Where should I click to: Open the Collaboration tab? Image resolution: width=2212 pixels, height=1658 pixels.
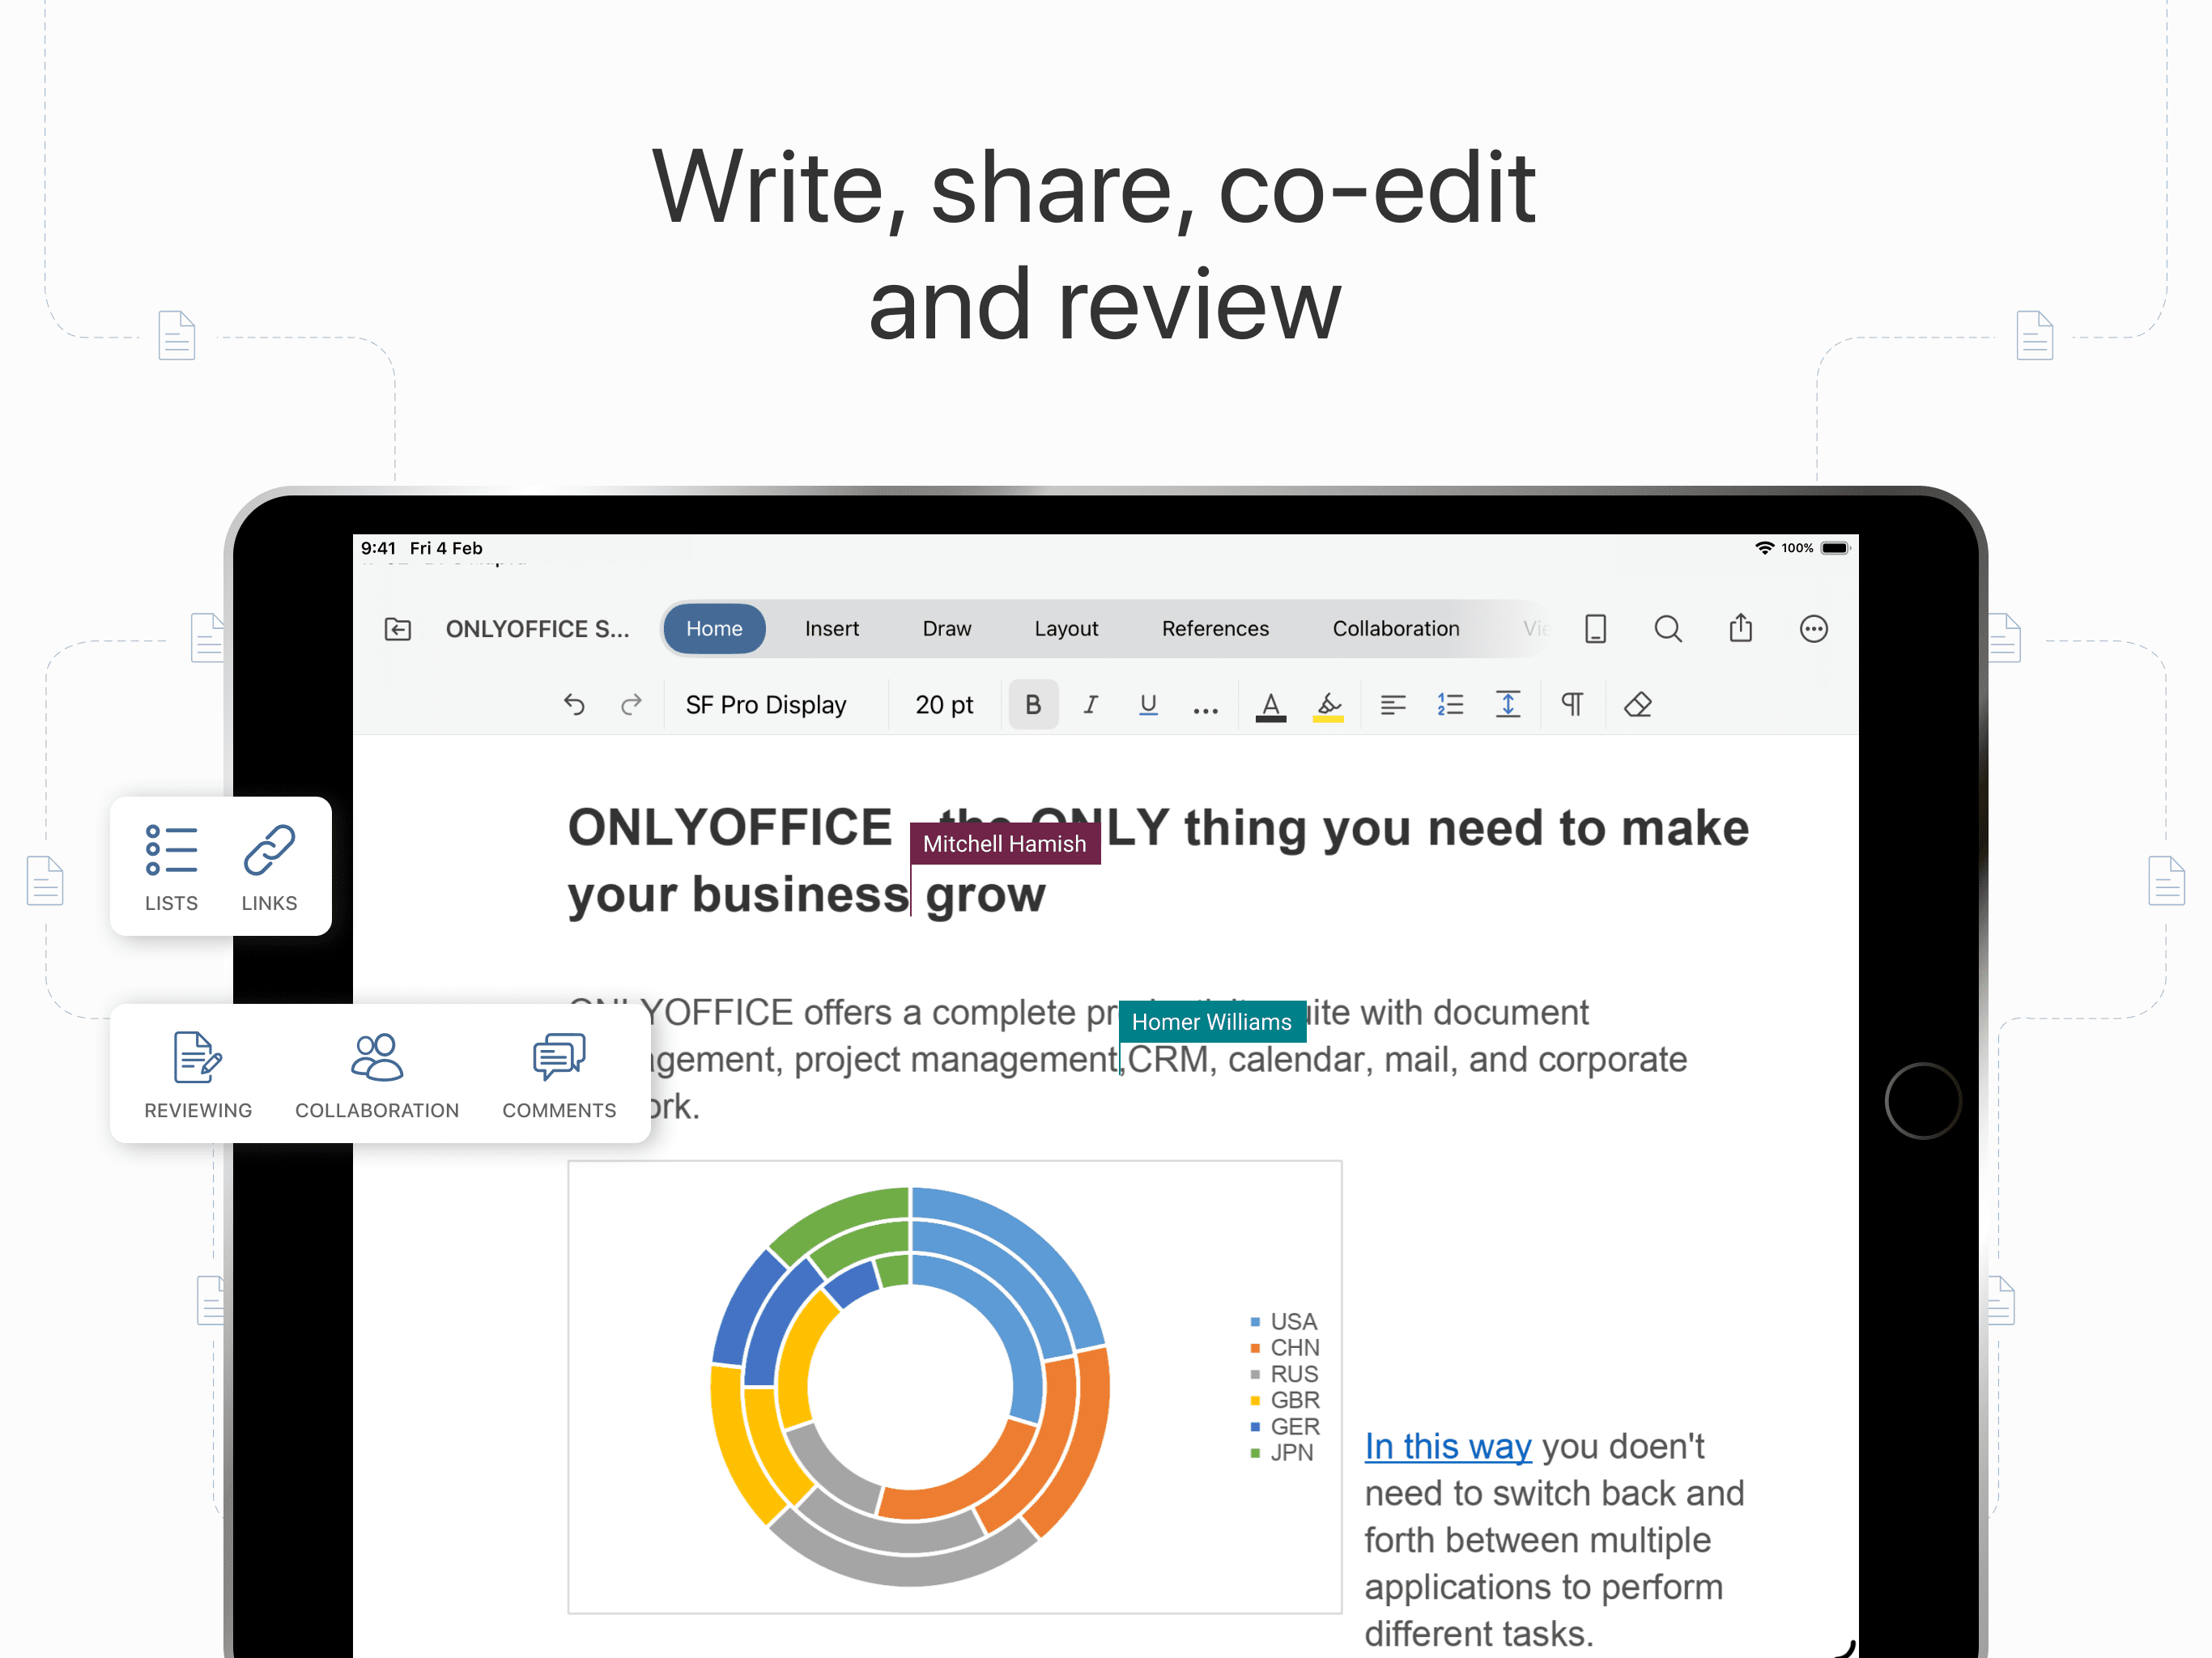coord(1396,628)
